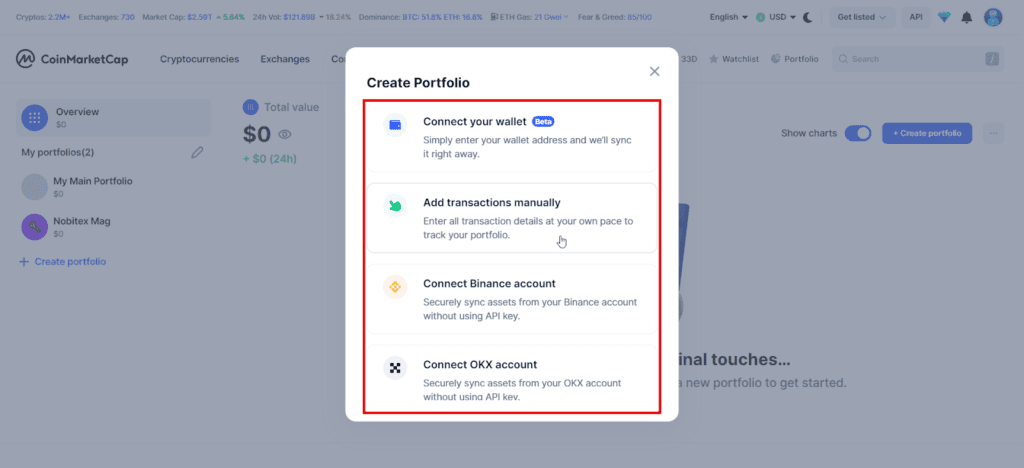Open the Exchanges menu
Image resolution: width=1024 pixels, height=468 pixels.
pyautogui.click(x=285, y=59)
